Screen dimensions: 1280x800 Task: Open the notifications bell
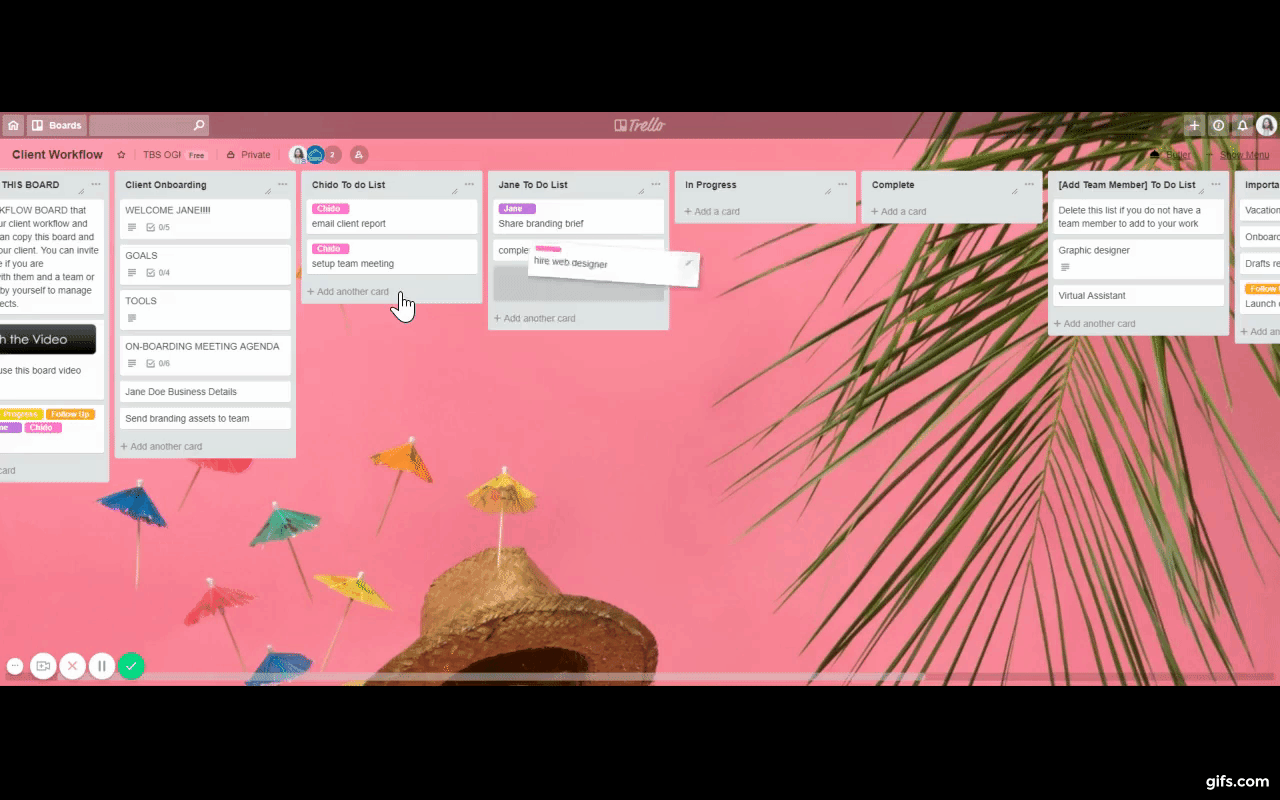pyautogui.click(x=1243, y=125)
